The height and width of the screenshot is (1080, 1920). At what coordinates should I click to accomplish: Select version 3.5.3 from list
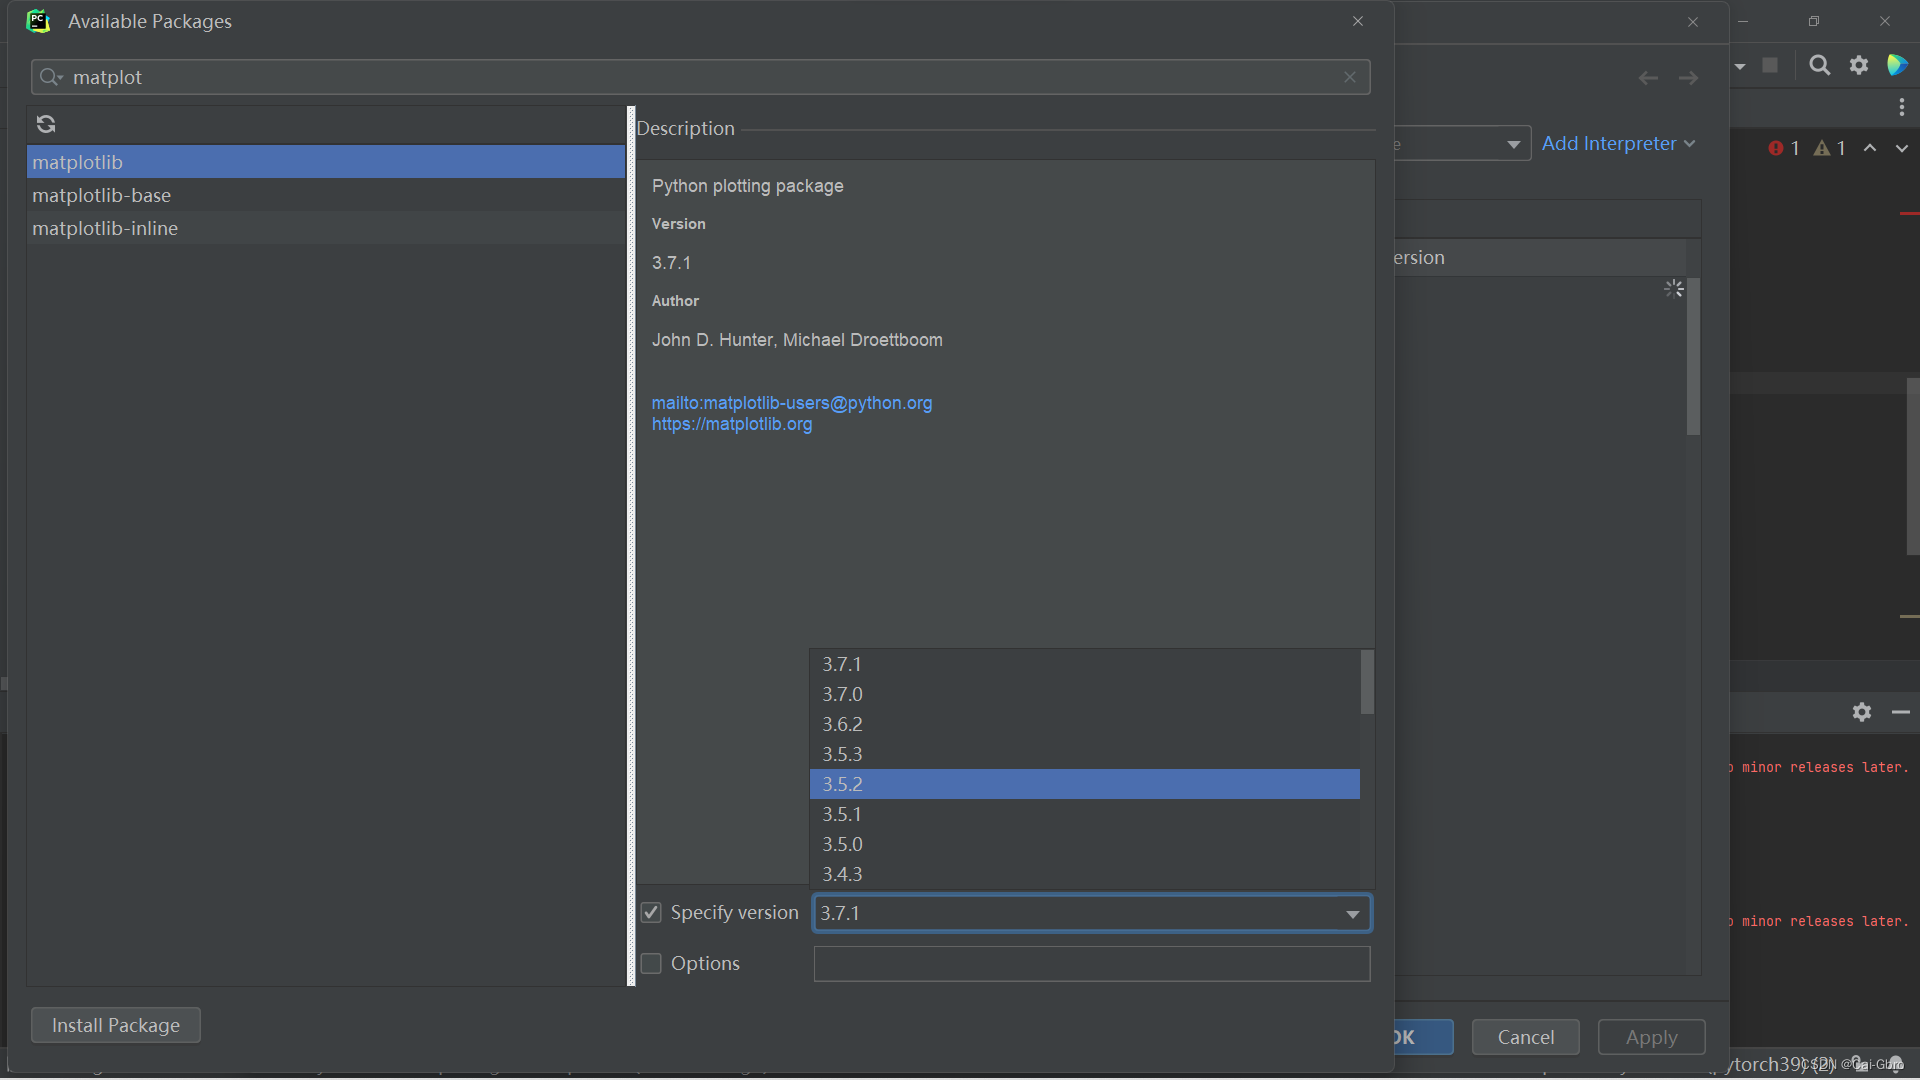pyautogui.click(x=1085, y=754)
